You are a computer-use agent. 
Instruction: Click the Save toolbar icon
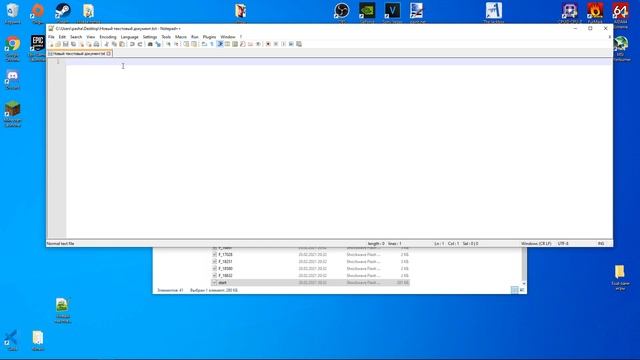pyautogui.click(x=66, y=44)
